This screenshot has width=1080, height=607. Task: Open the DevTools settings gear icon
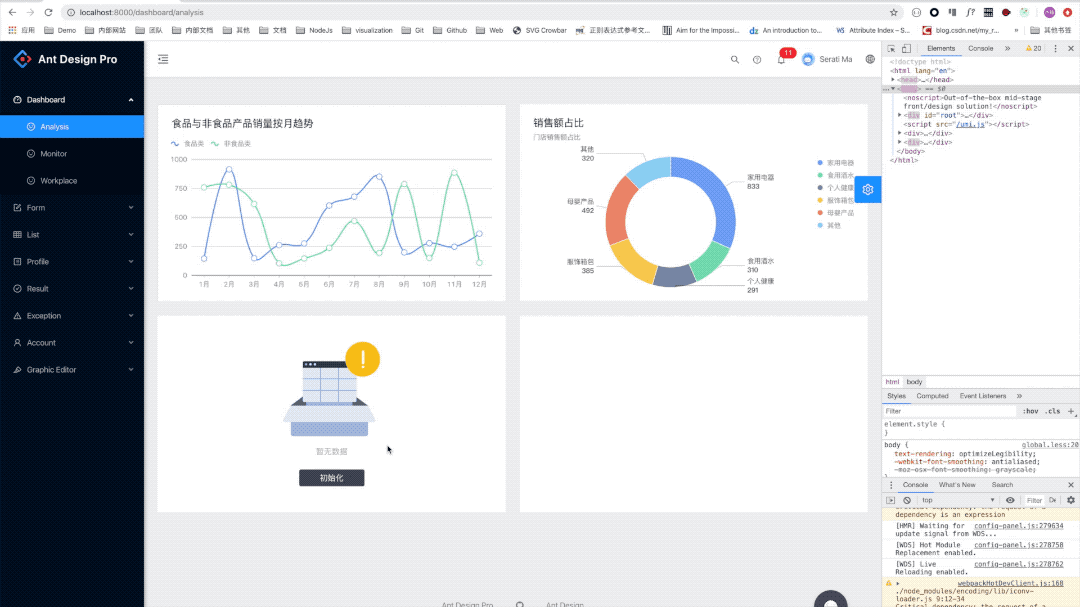[x=1070, y=499]
